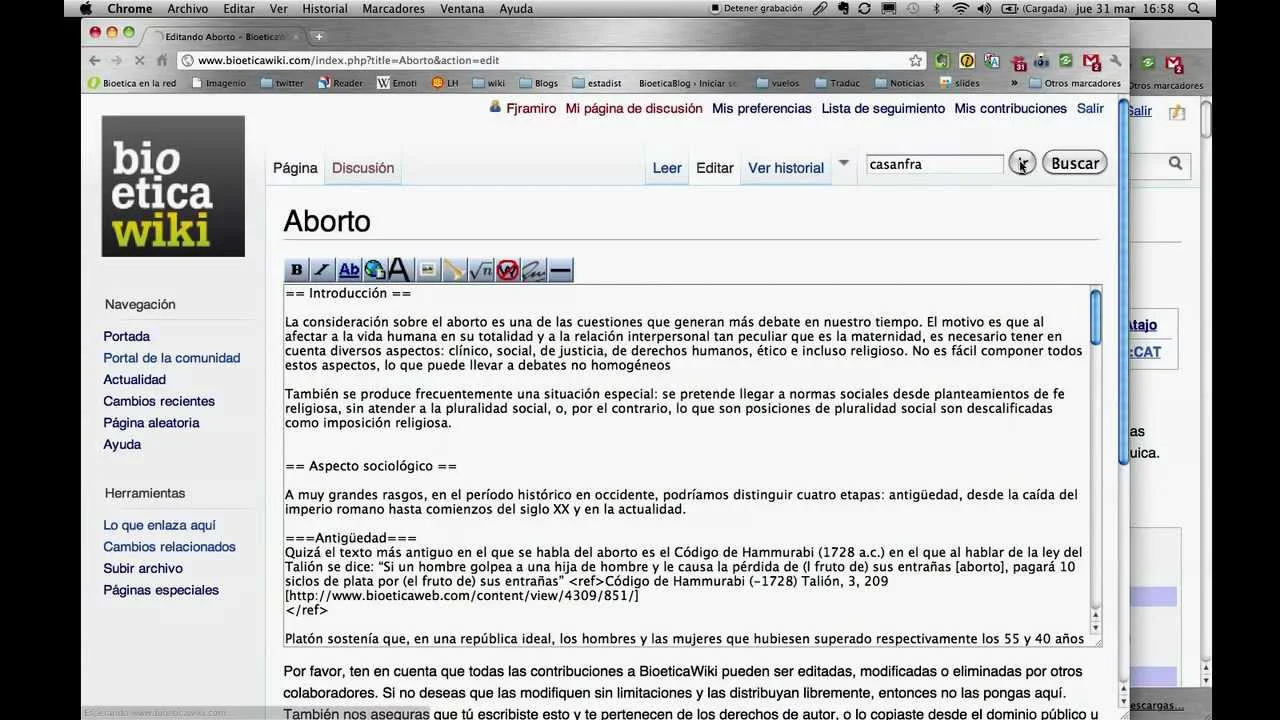This screenshot has height=720, width=1280.
Task: Open Mis preferencias link
Action: 762,108
